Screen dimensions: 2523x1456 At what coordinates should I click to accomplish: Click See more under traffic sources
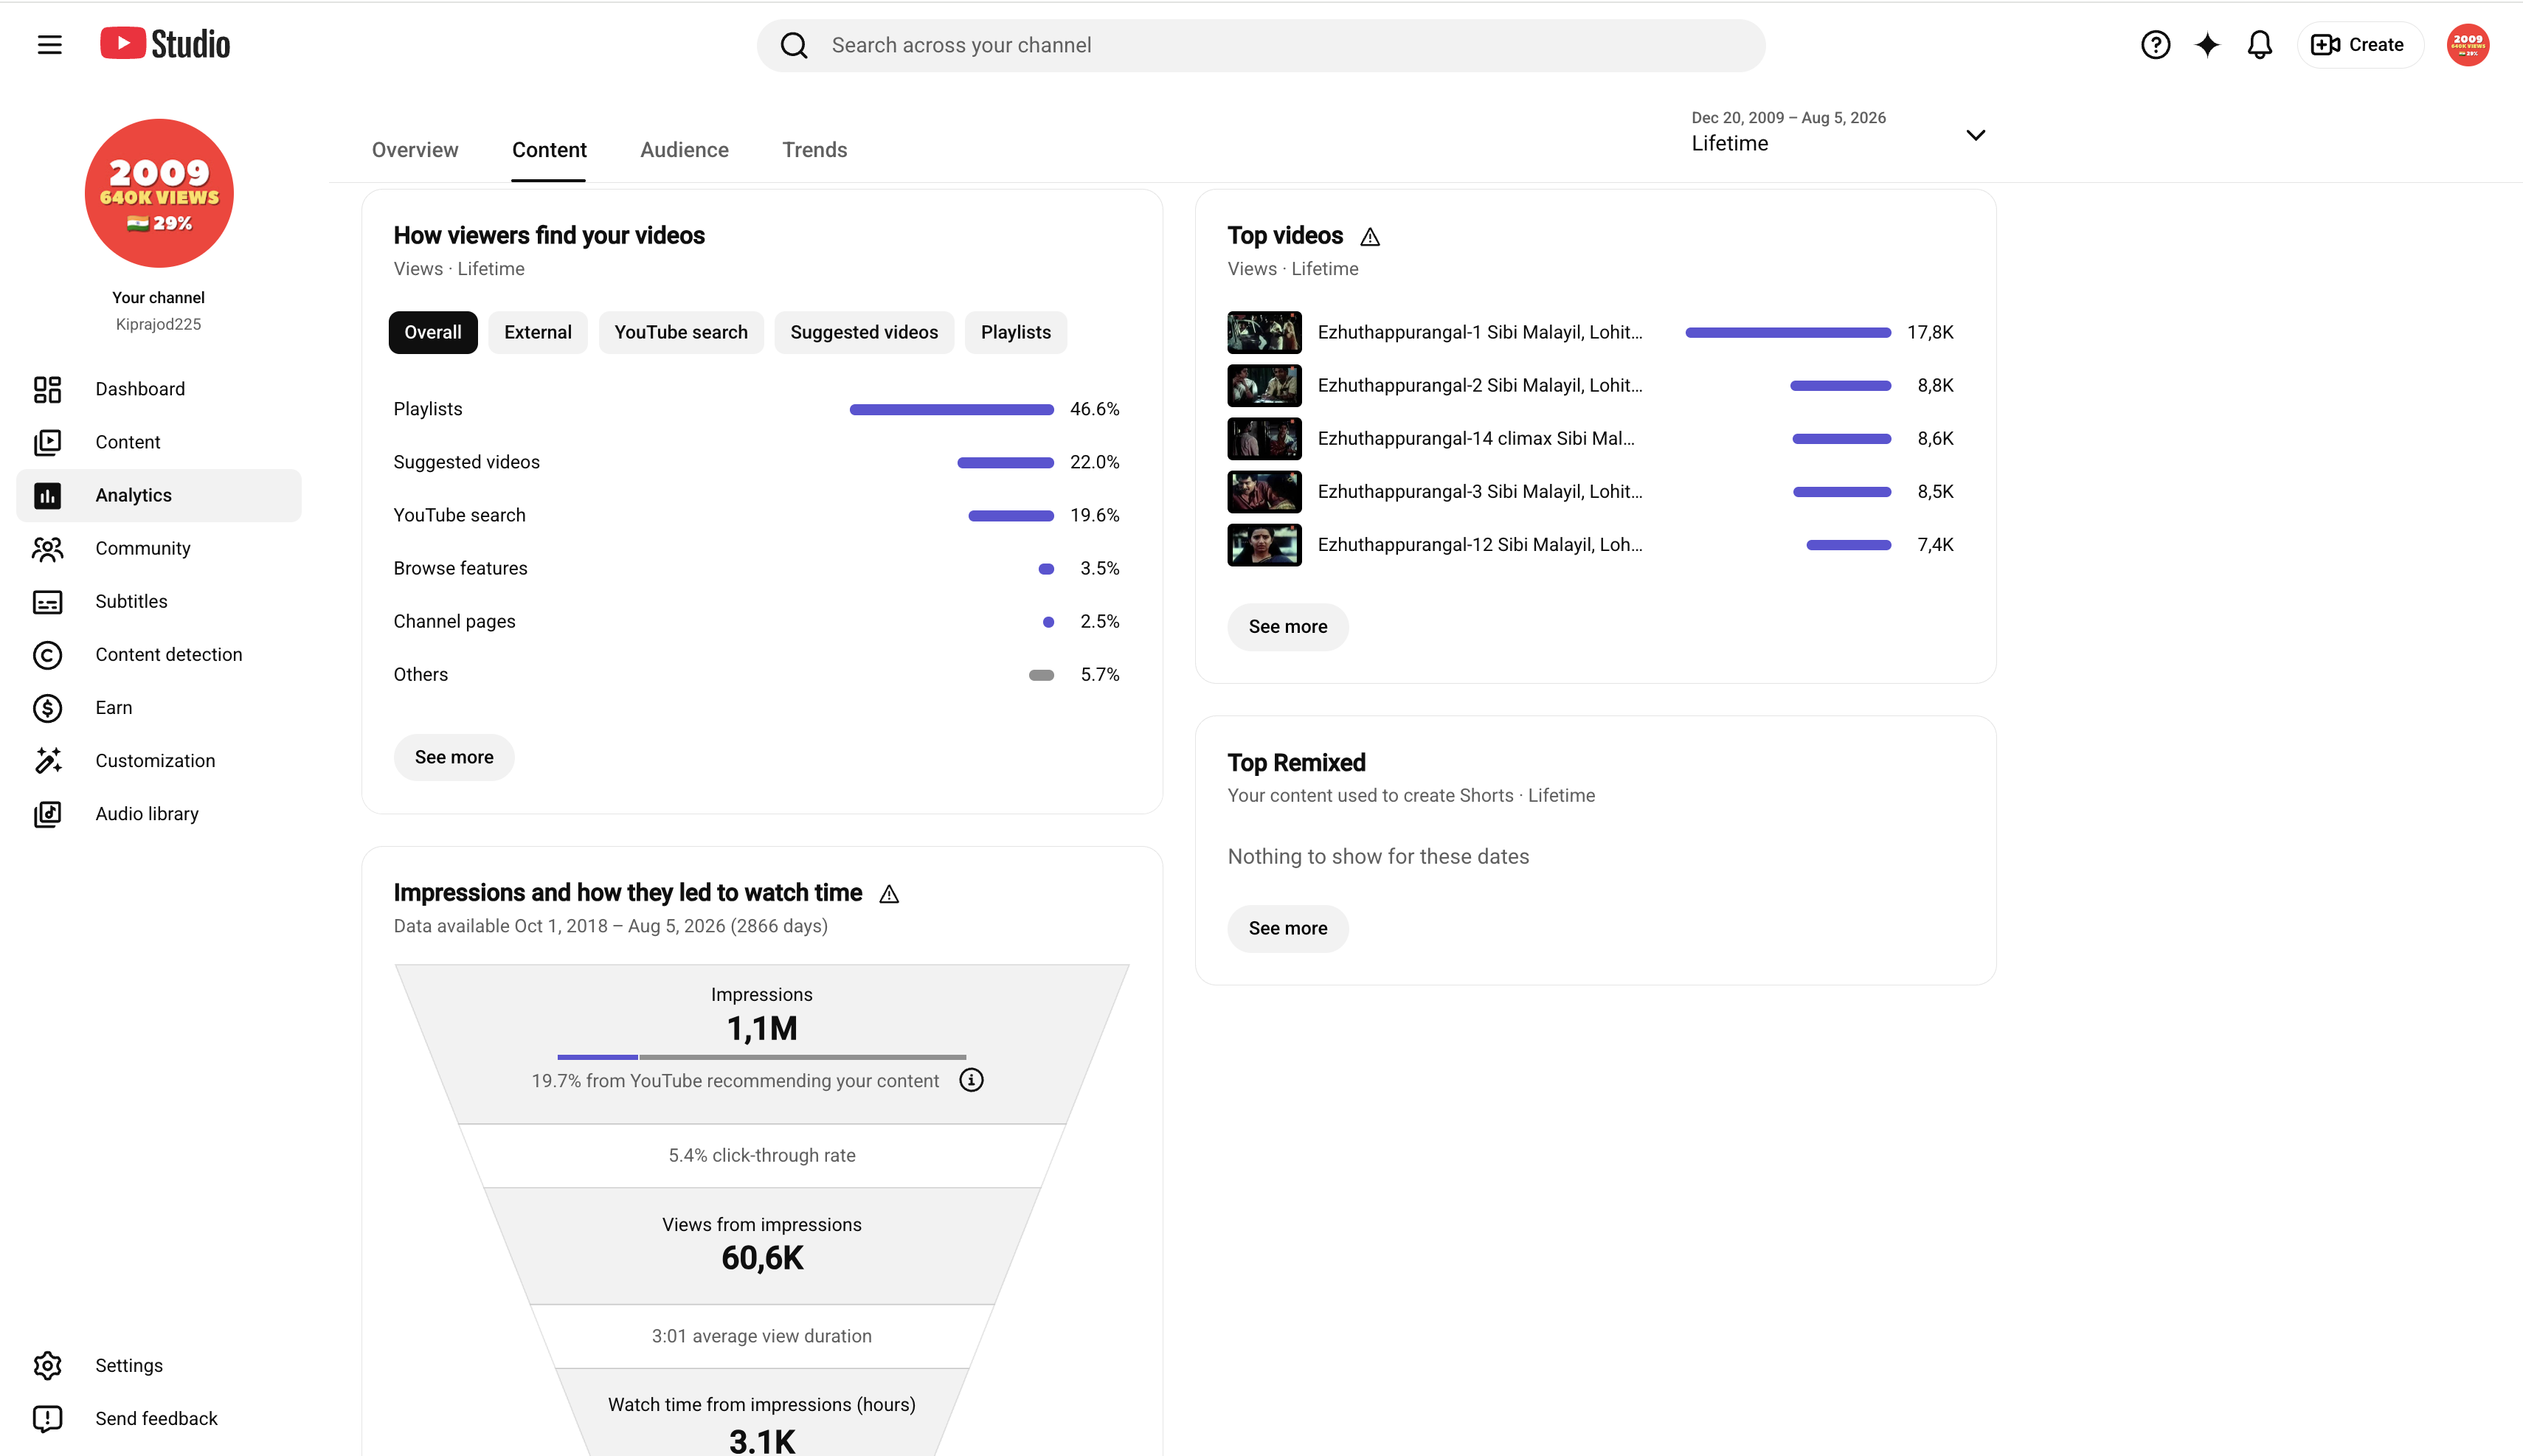[x=454, y=757]
